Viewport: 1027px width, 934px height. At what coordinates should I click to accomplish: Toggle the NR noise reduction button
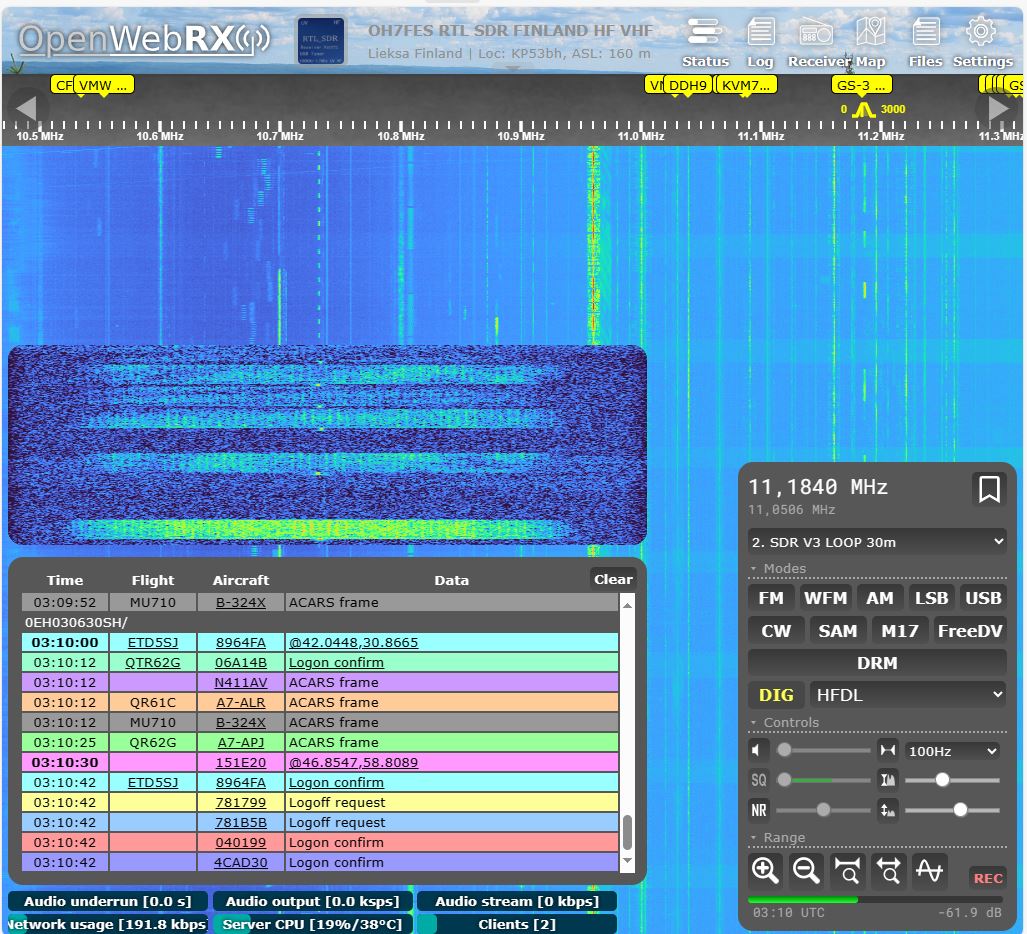coord(760,810)
